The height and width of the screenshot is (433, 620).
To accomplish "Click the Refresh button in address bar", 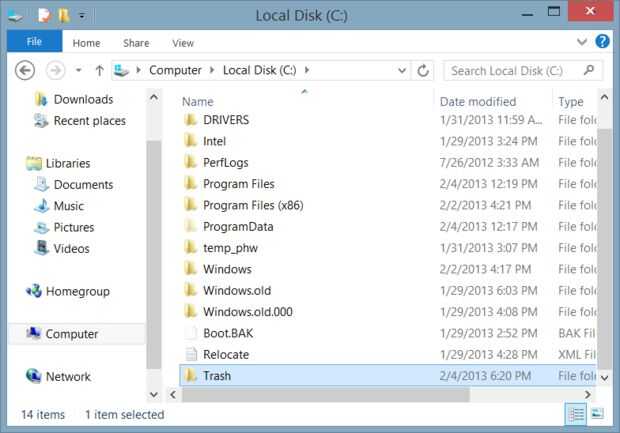I will (x=423, y=71).
